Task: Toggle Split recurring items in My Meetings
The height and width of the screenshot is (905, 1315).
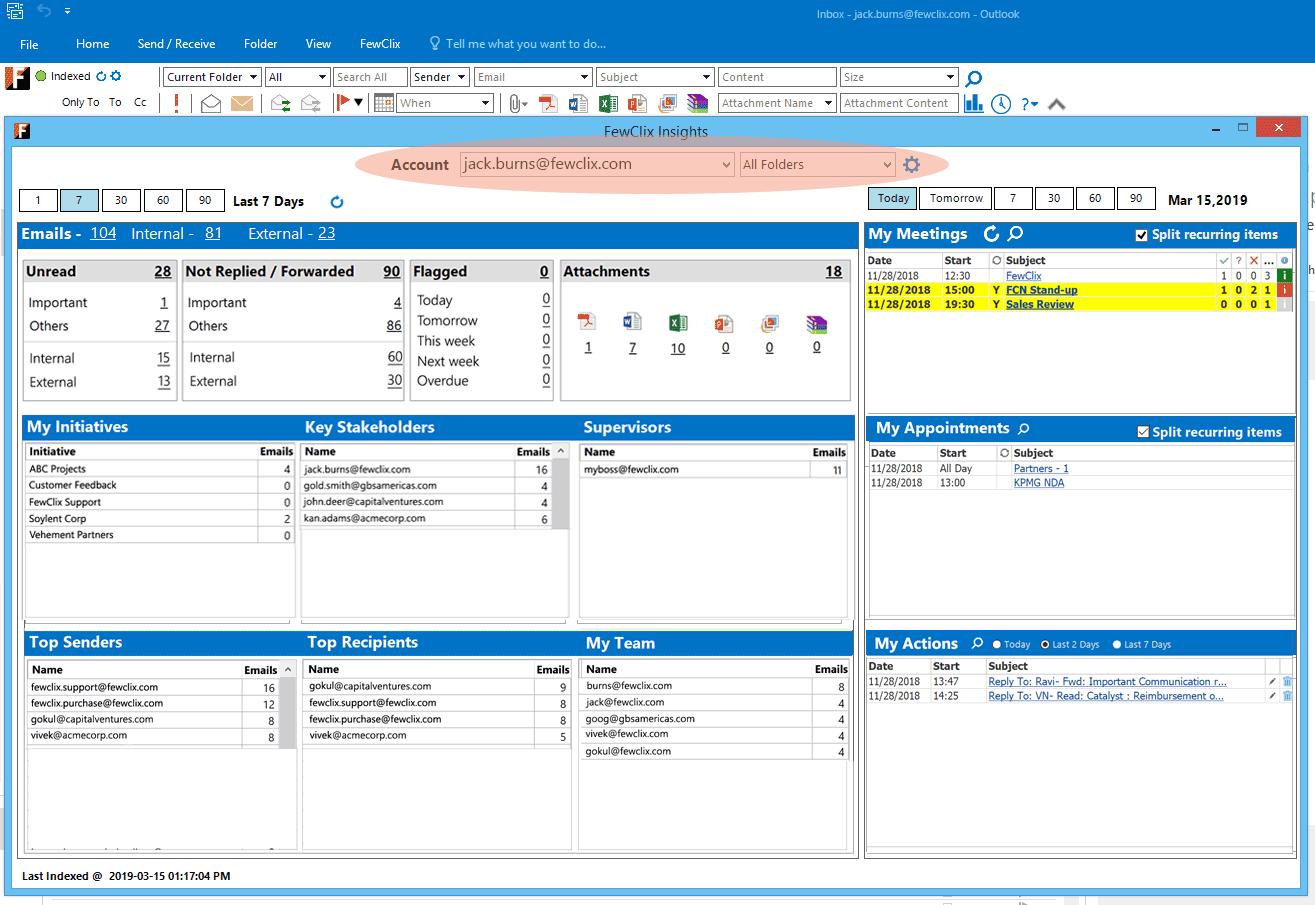Action: pos(1142,235)
